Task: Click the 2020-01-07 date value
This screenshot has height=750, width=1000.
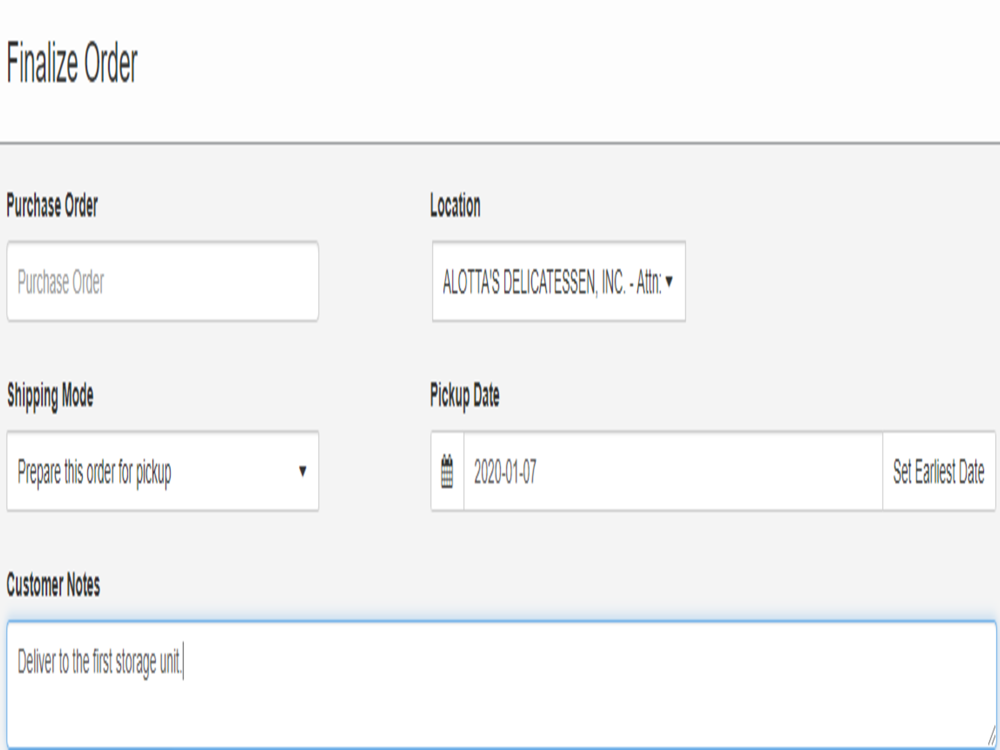Action: pyautogui.click(x=505, y=472)
